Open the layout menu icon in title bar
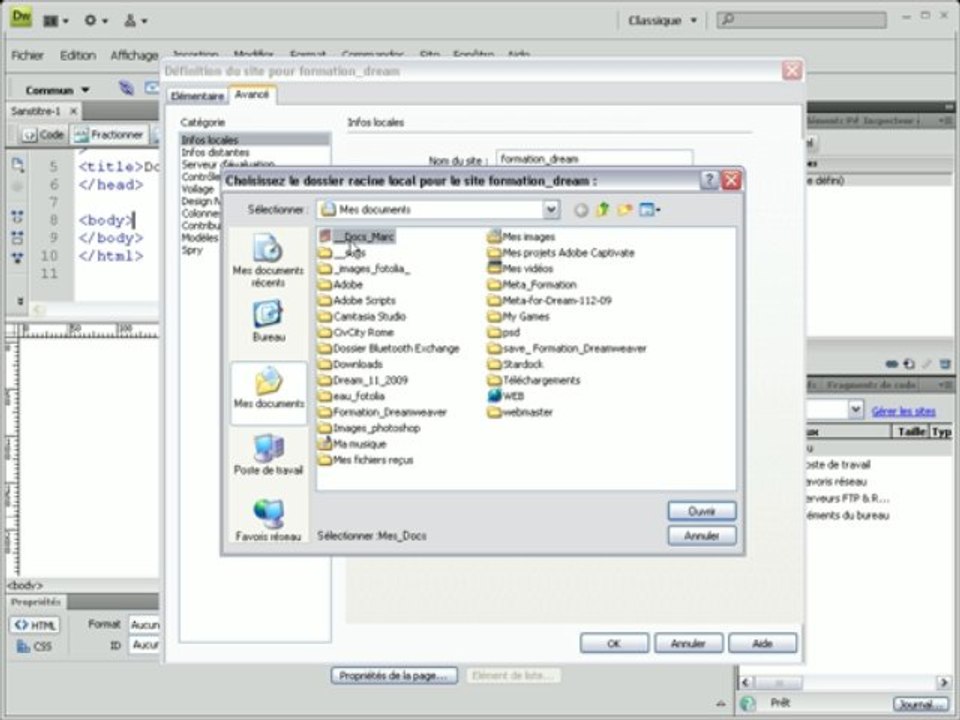 [x=55, y=21]
